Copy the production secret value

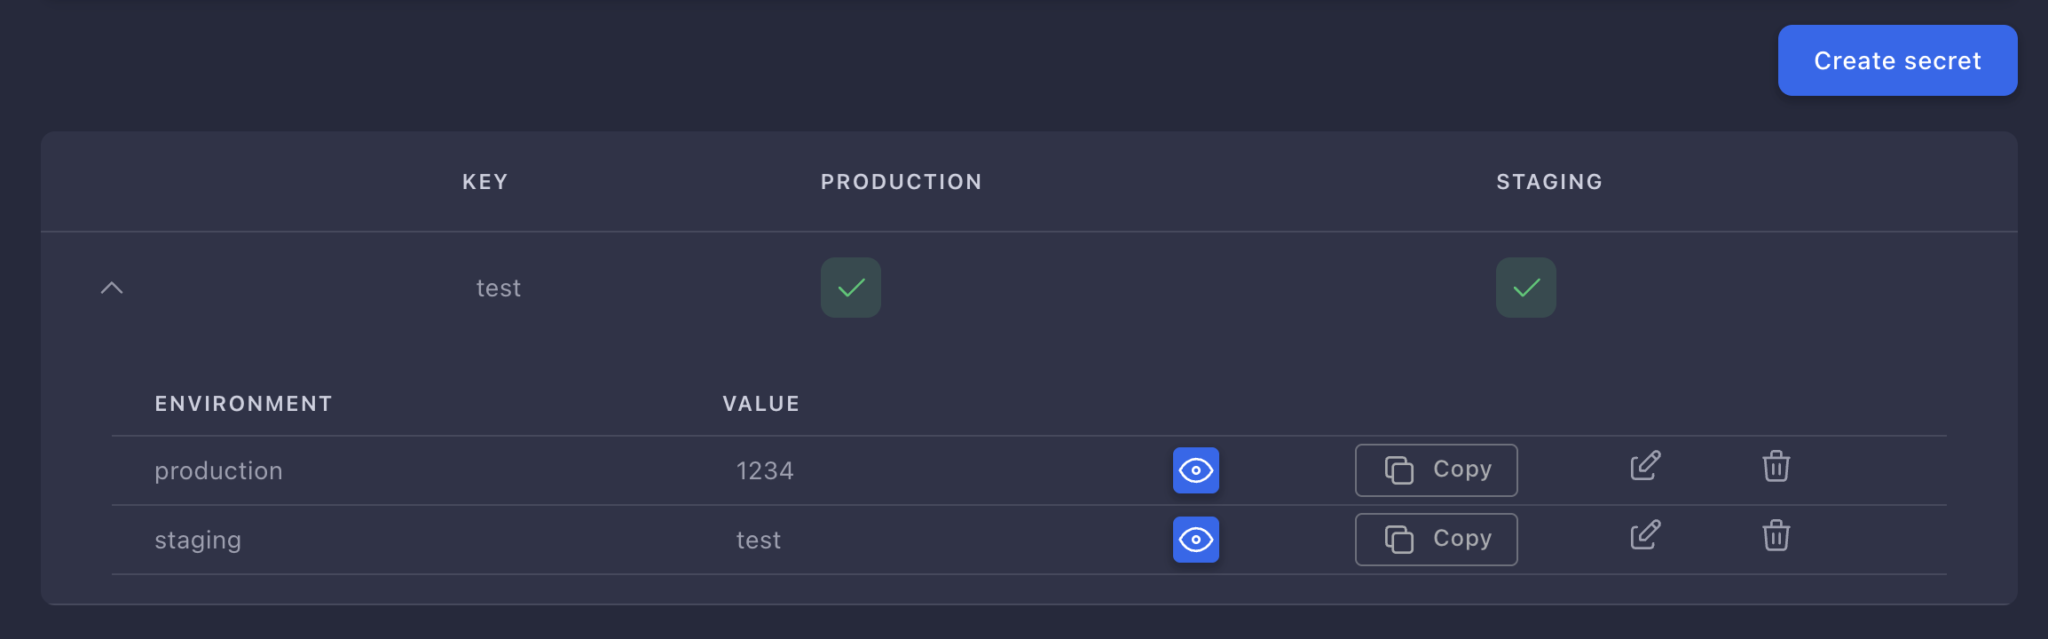1436,470
